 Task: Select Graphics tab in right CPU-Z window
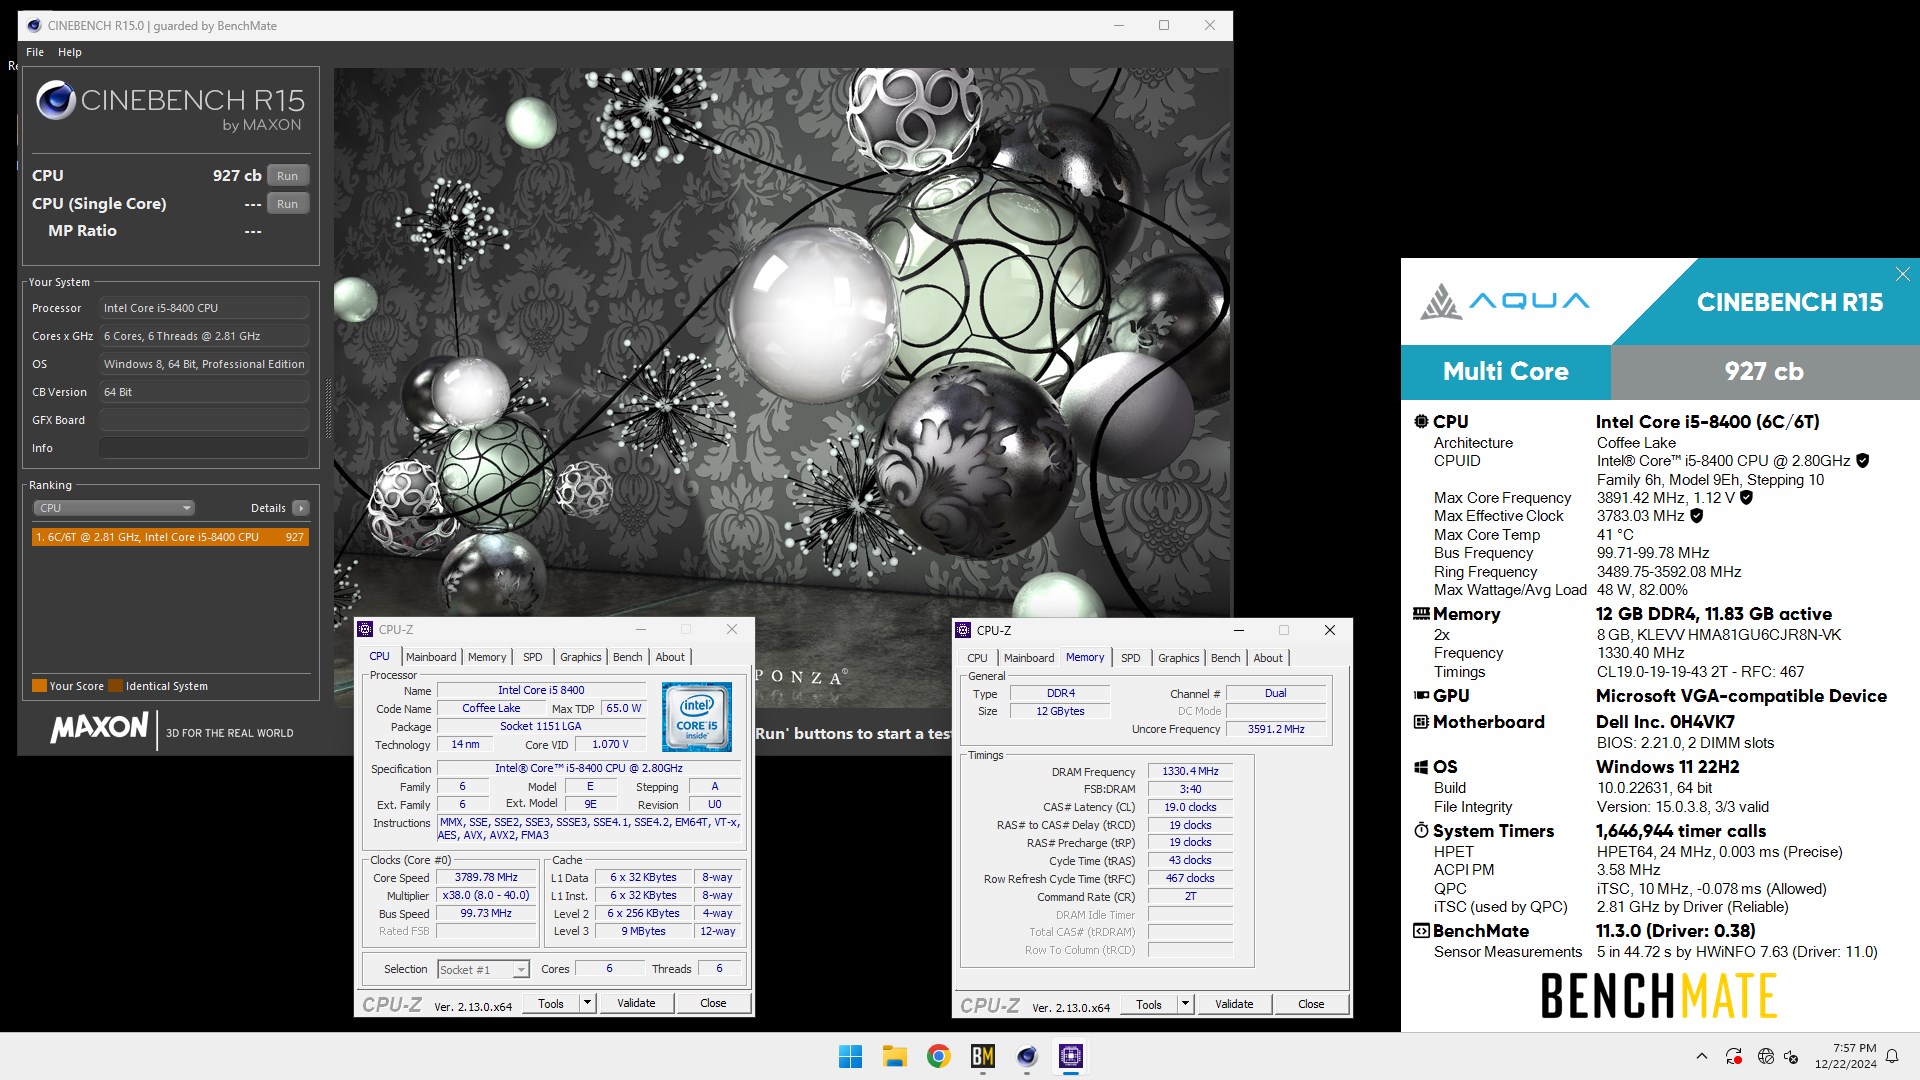pos(1179,658)
